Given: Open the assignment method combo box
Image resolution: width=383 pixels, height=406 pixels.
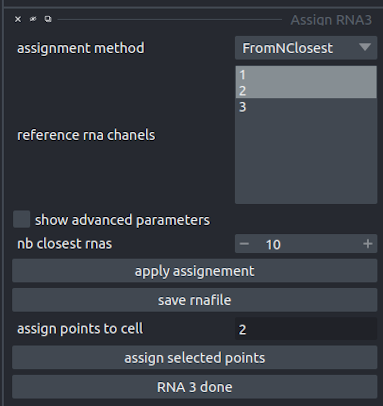Looking at the screenshot, I should pyautogui.click(x=306, y=48).
